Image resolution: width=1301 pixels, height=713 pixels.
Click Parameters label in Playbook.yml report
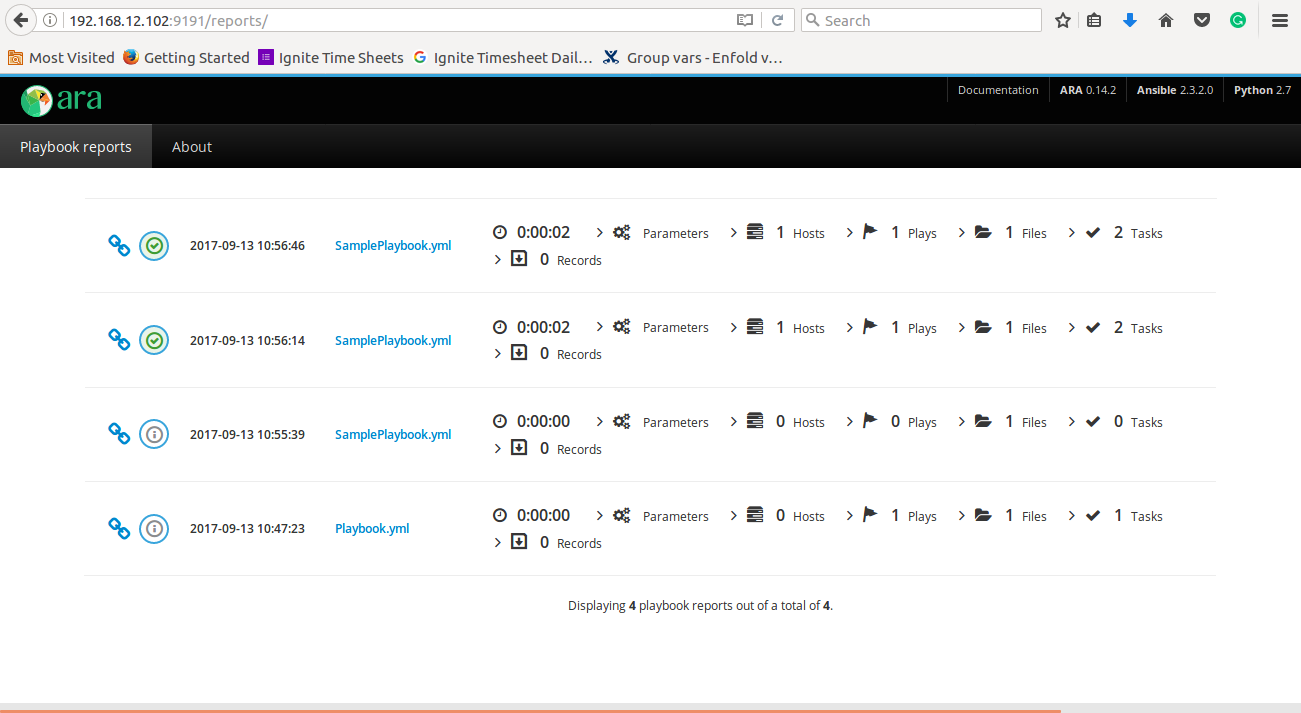(x=676, y=516)
